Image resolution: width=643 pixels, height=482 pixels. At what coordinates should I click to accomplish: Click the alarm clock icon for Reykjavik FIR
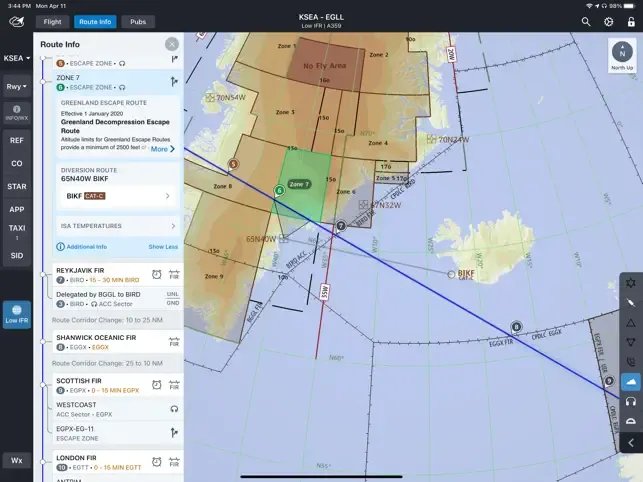pos(157,274)
